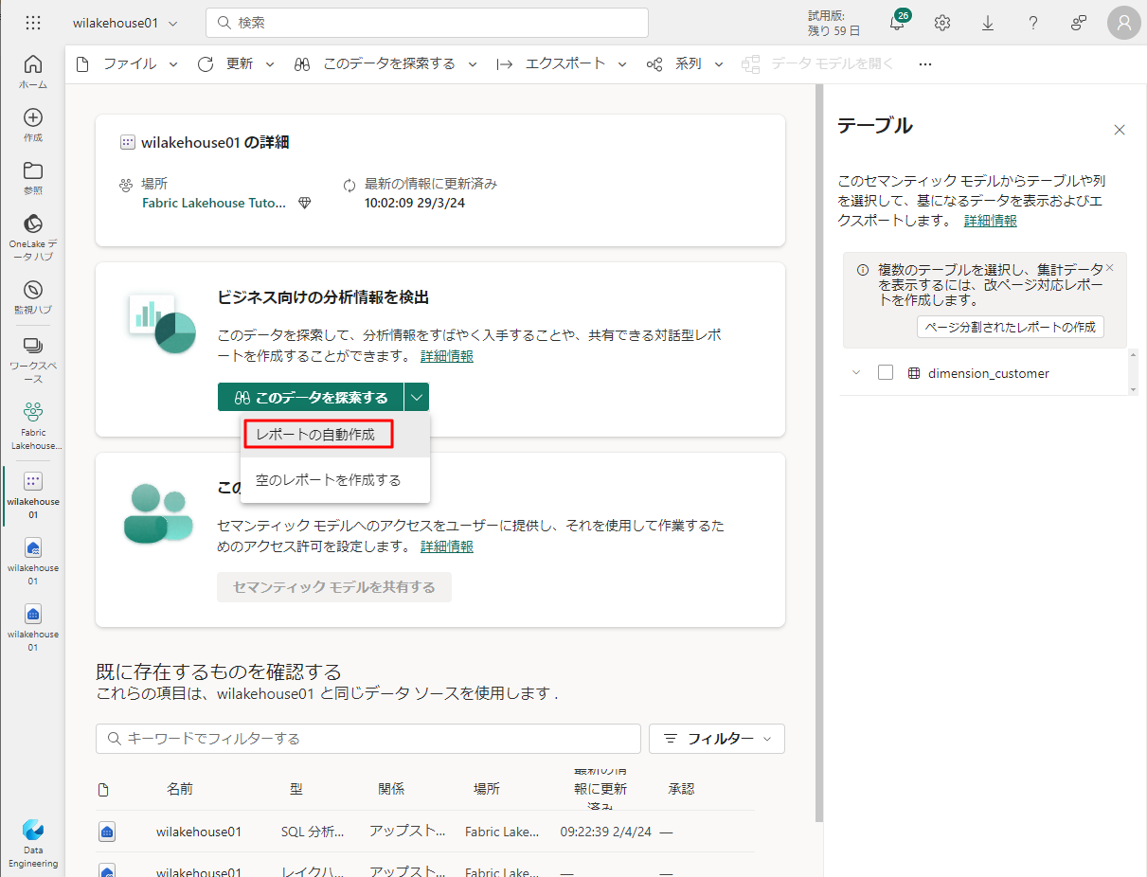The height and width of the screenshot is (877, 1147).
Task: Open wilakehouse01 in the SQL 分析 row
Action: pos(198,832)
